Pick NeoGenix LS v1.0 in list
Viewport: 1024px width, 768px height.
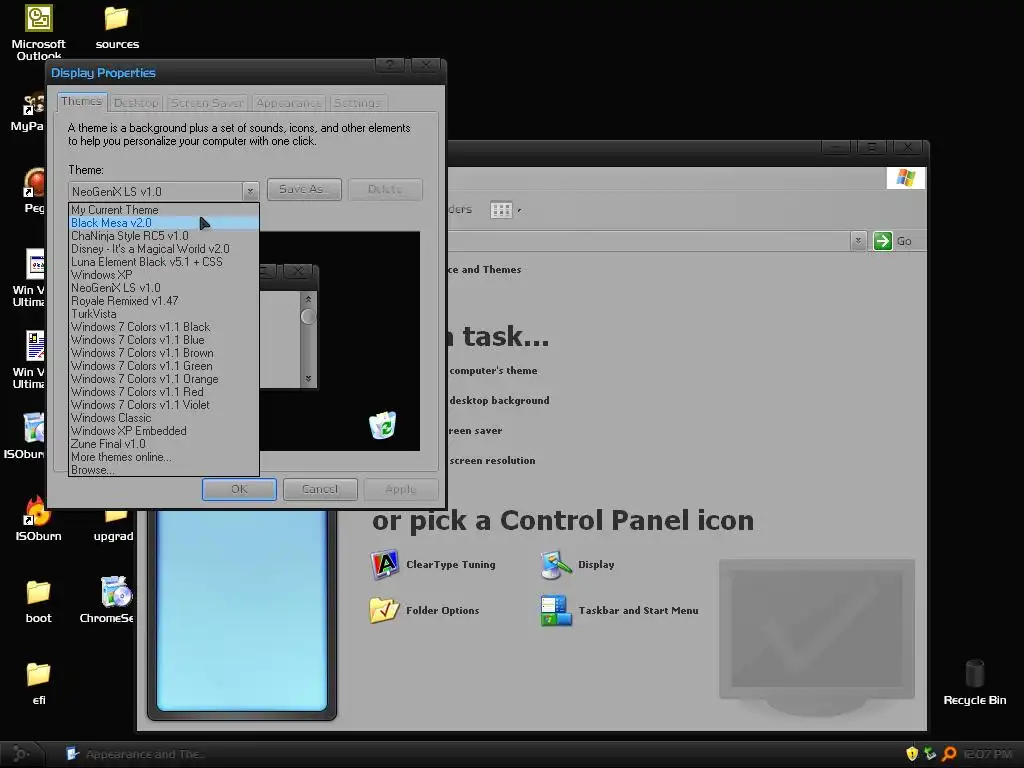164,288
